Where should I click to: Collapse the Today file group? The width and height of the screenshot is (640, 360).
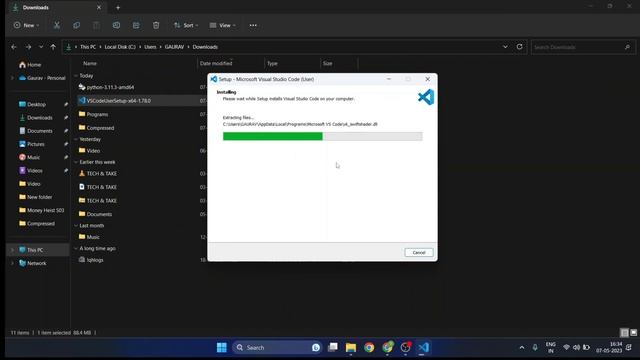[x=76, y=76]
